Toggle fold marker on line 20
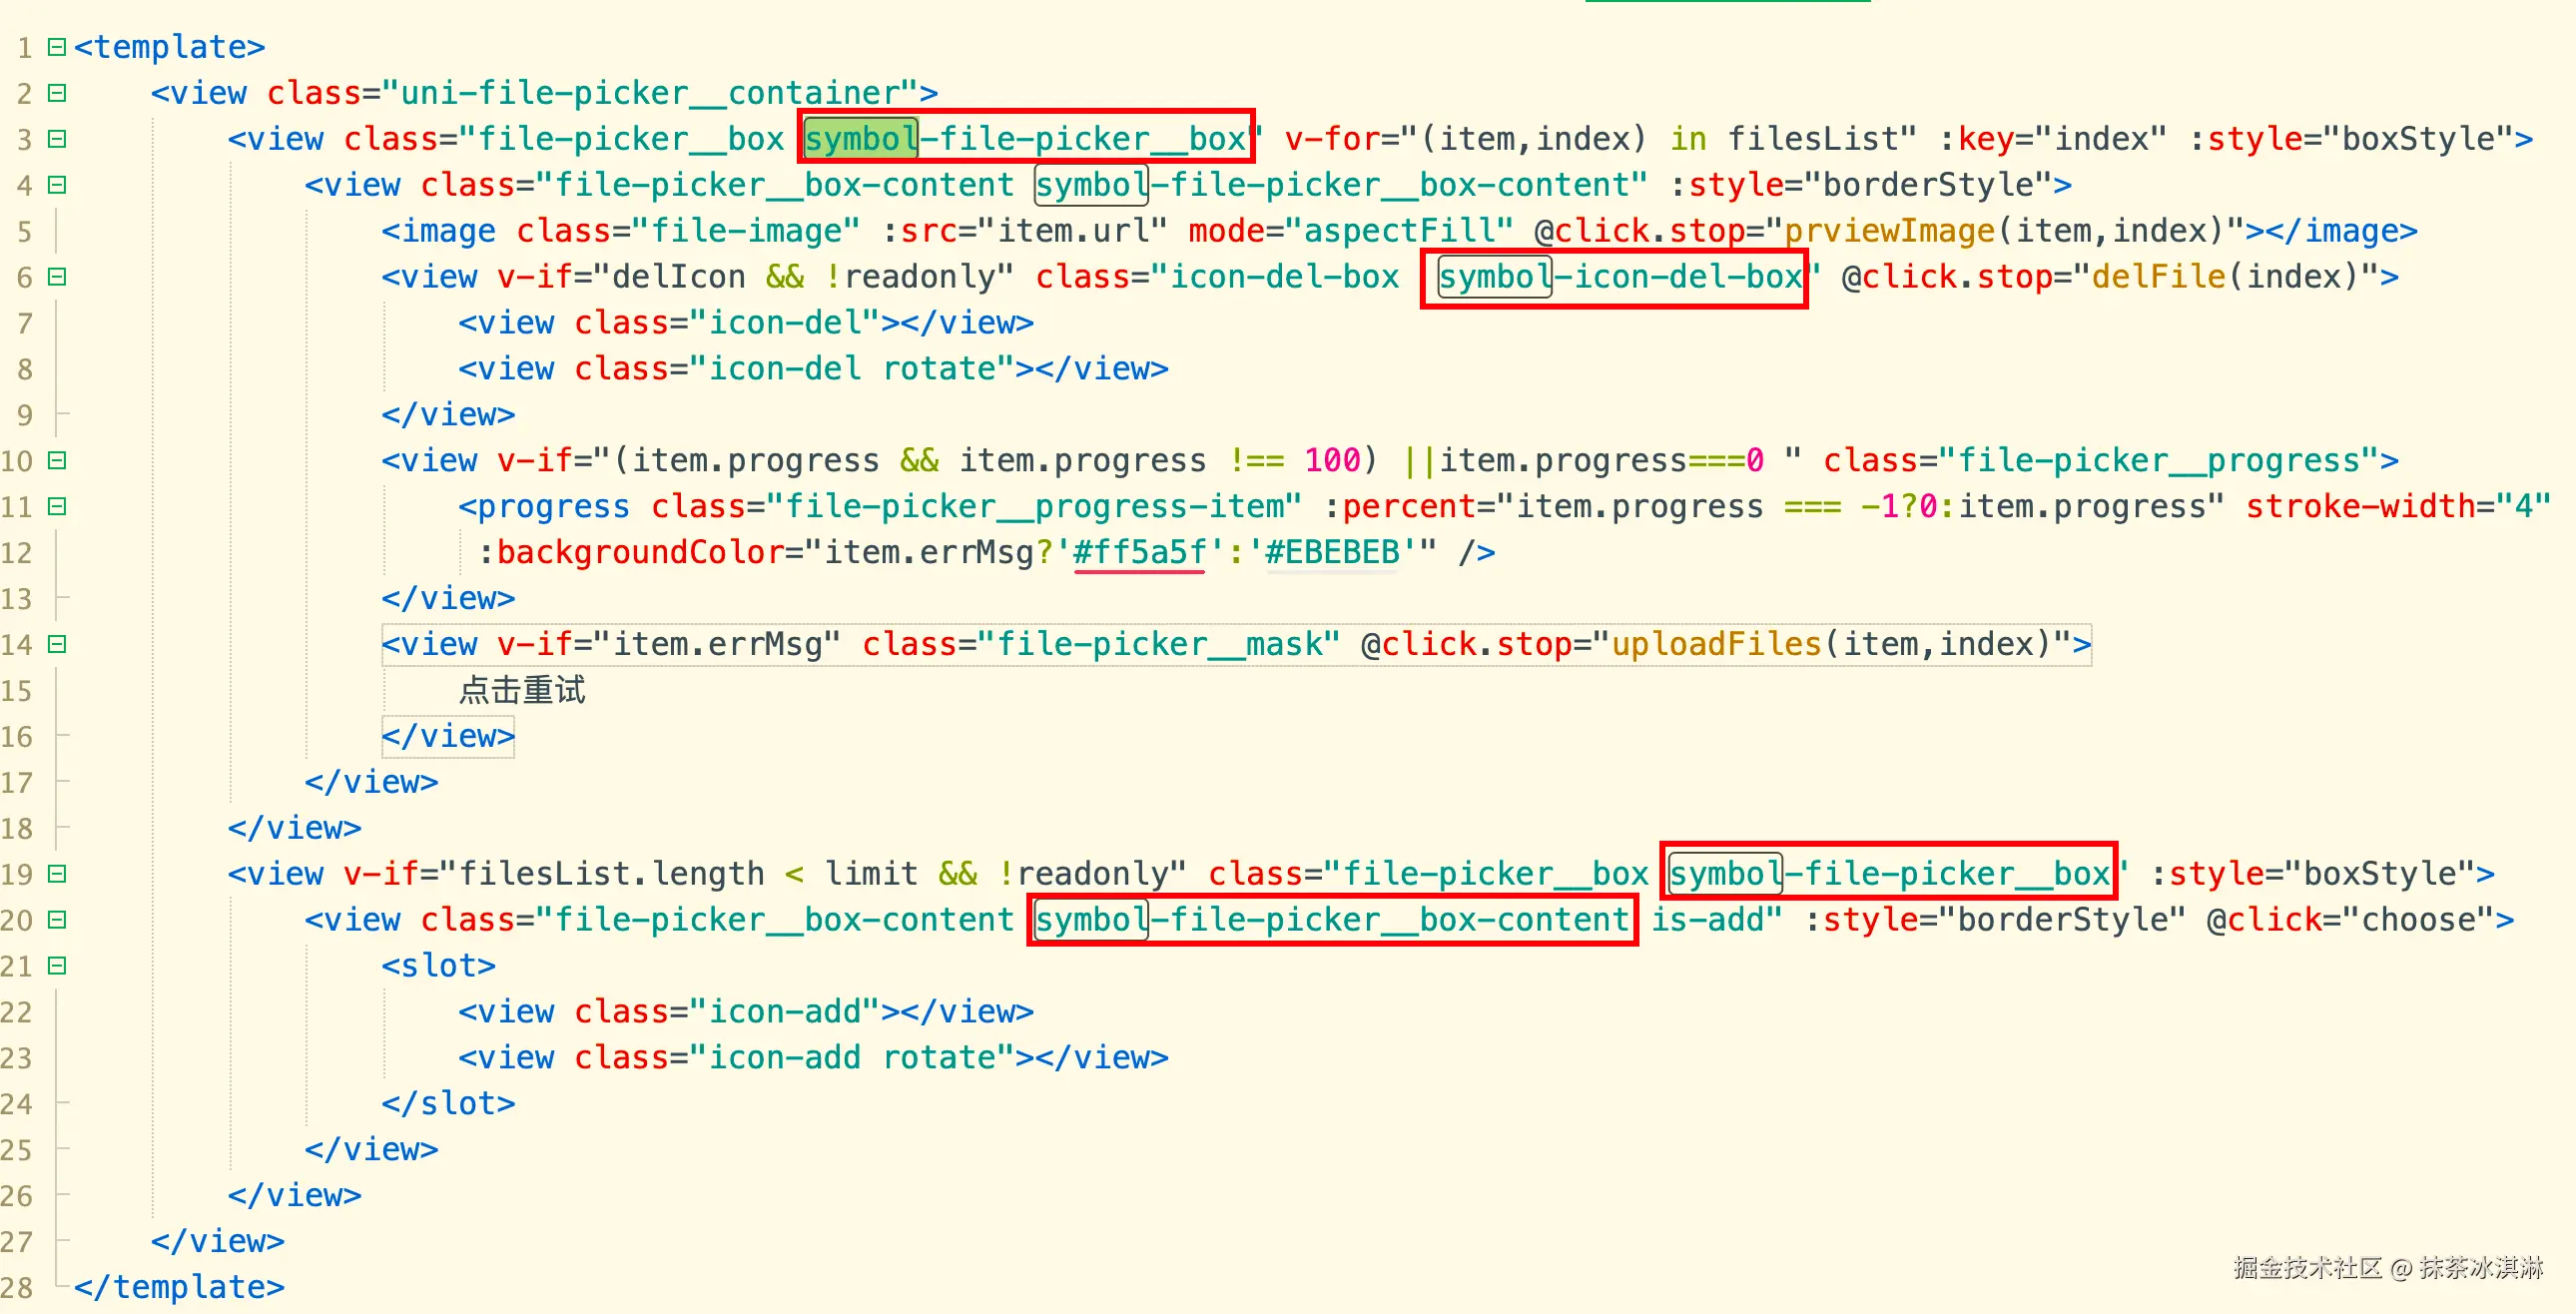2576x1314 pixels. coord(57,921)
